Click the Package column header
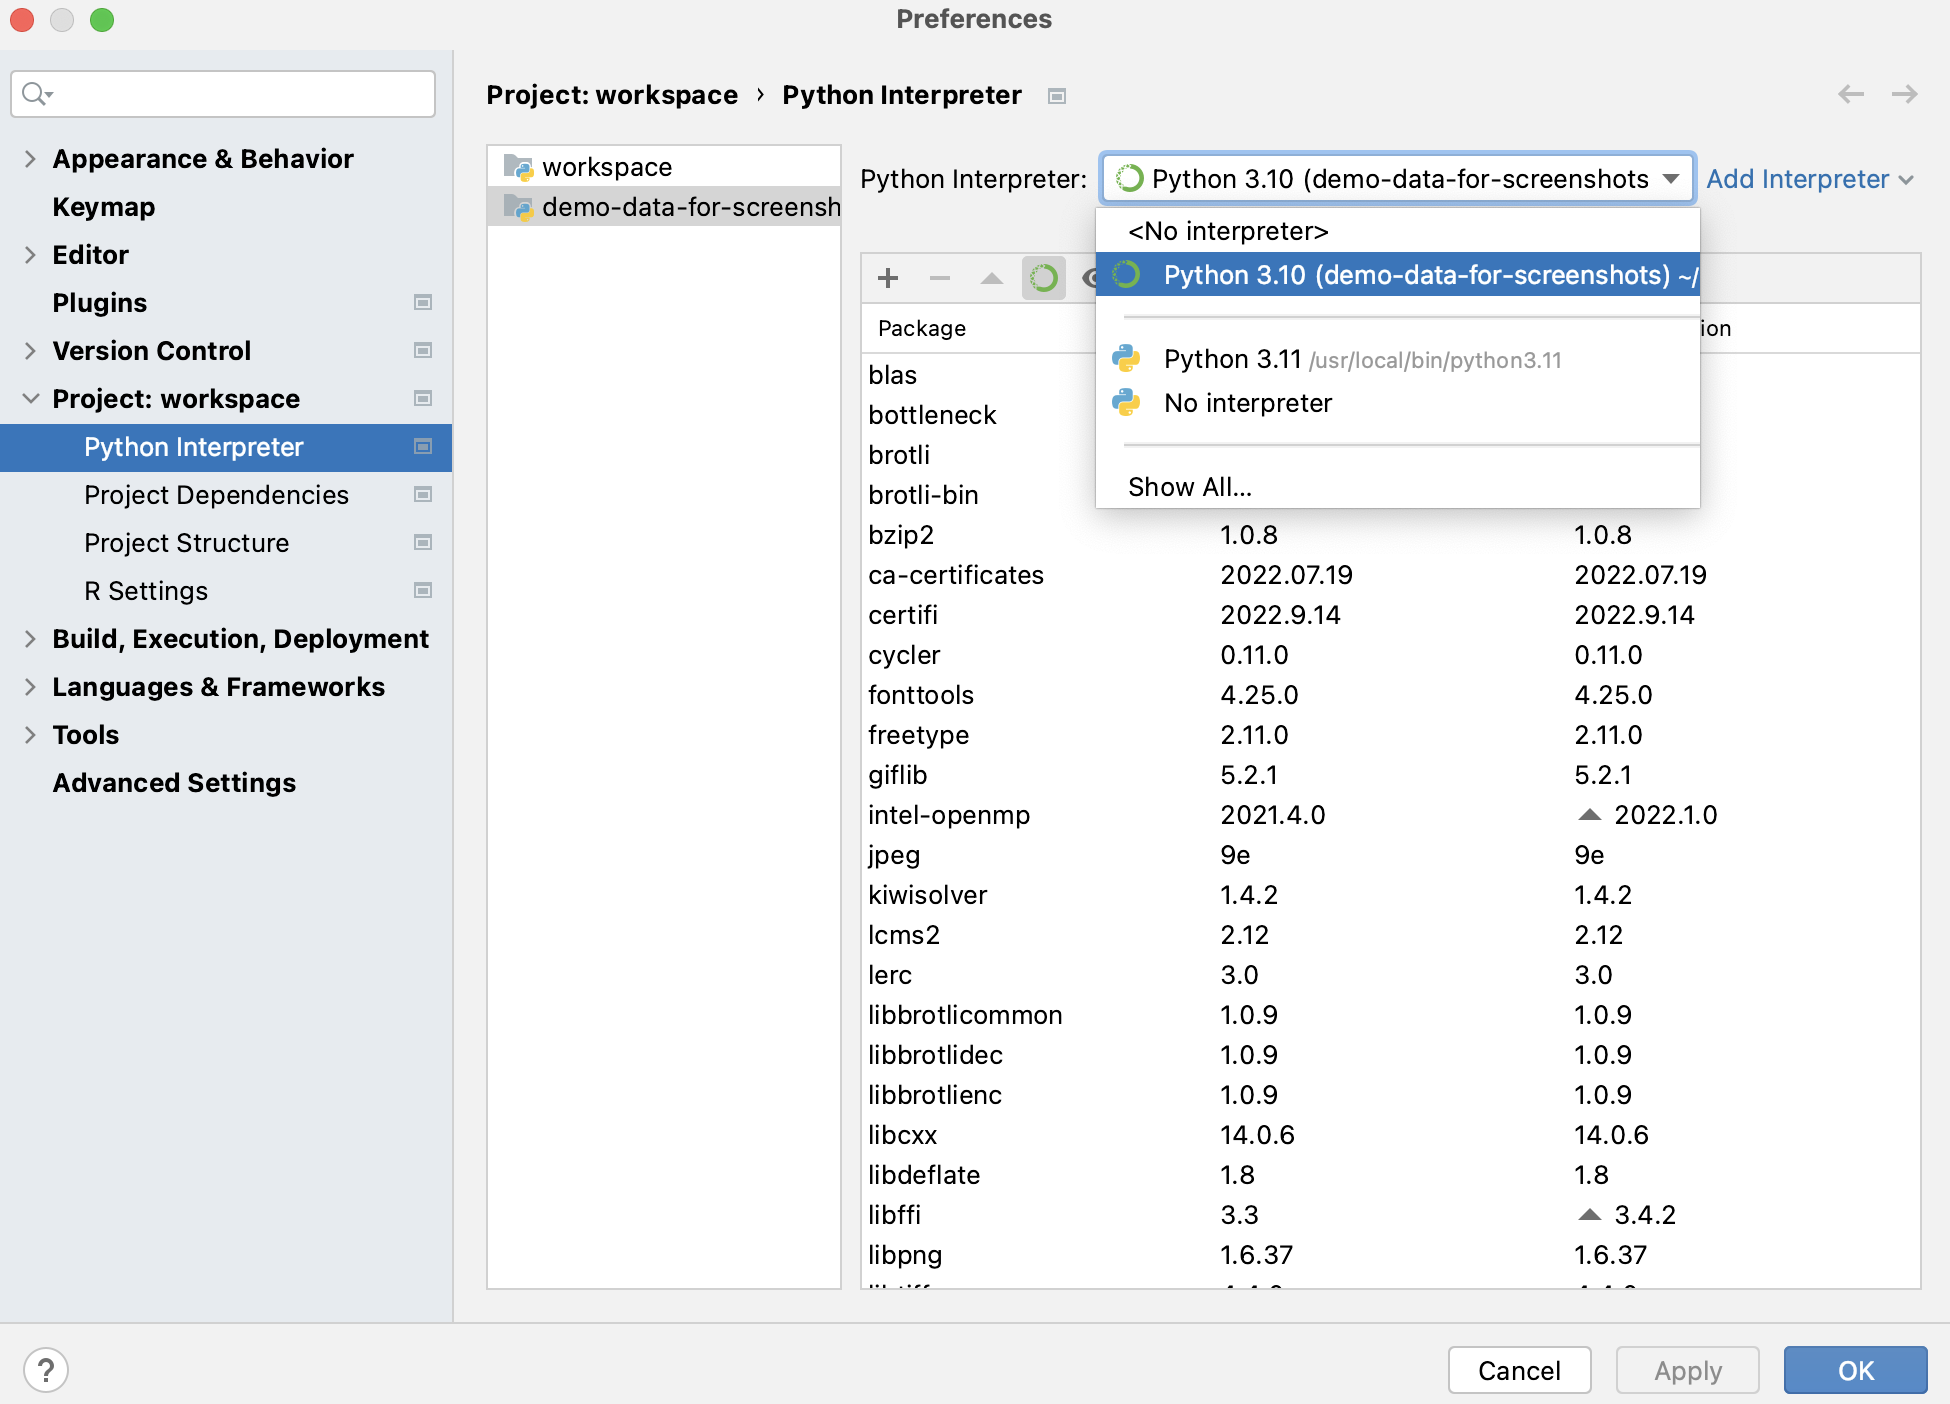Viewport: 1950px width, 1404px height. (922, 328)
